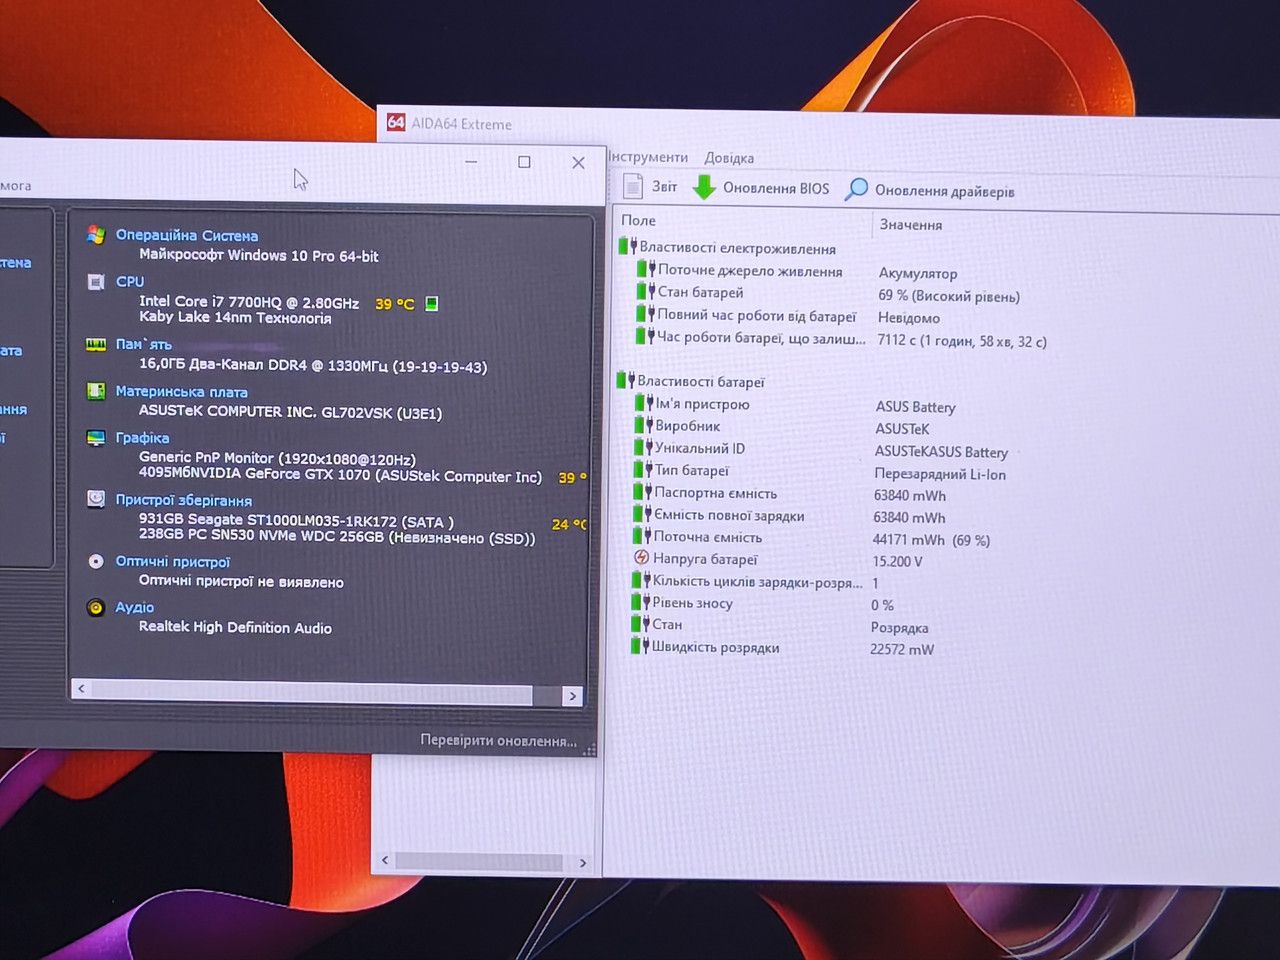Click the processor chip icon next to CPU

(96, 282)
